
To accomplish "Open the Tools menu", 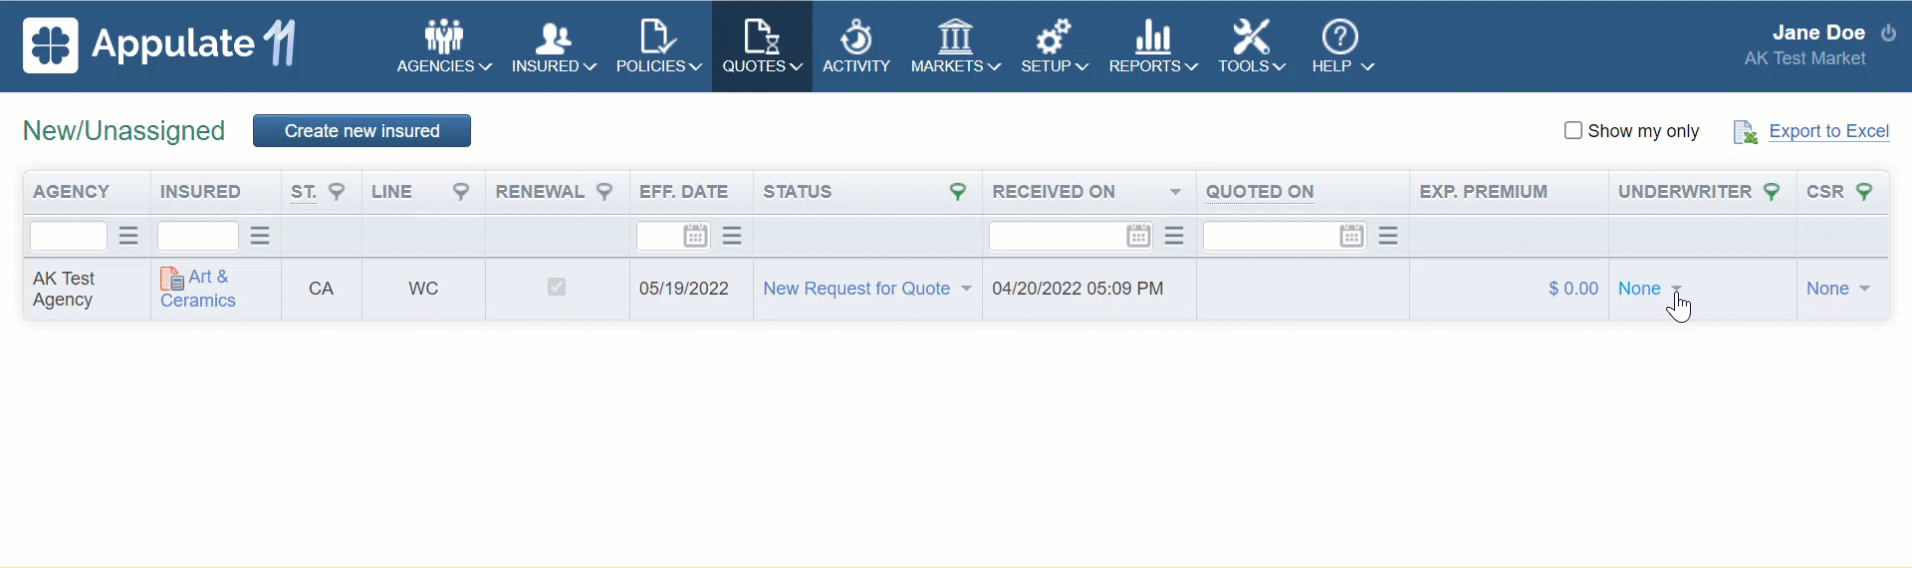I will [1251, 47].
